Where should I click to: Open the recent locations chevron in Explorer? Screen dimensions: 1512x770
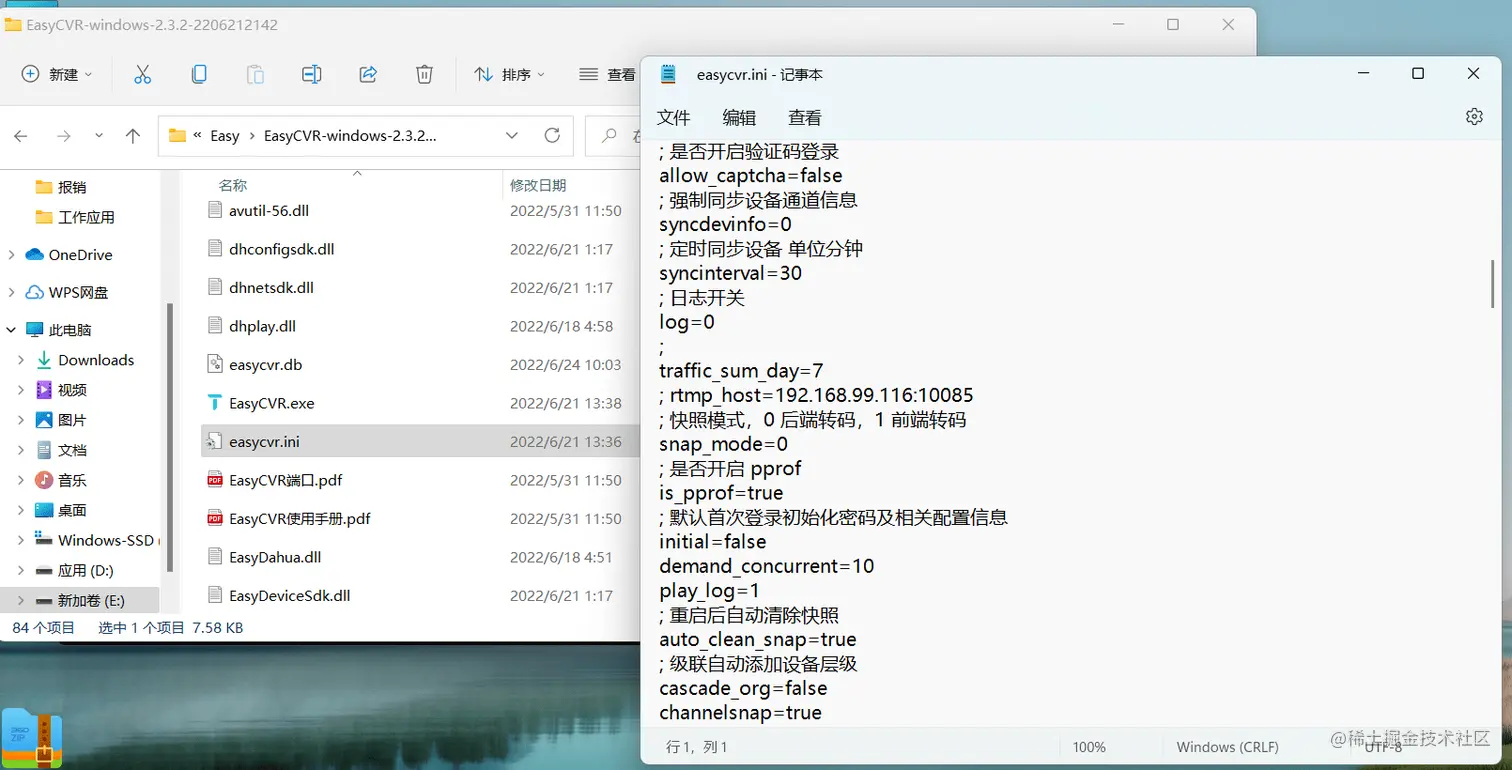pyautogui.click(x=98, y=136)
